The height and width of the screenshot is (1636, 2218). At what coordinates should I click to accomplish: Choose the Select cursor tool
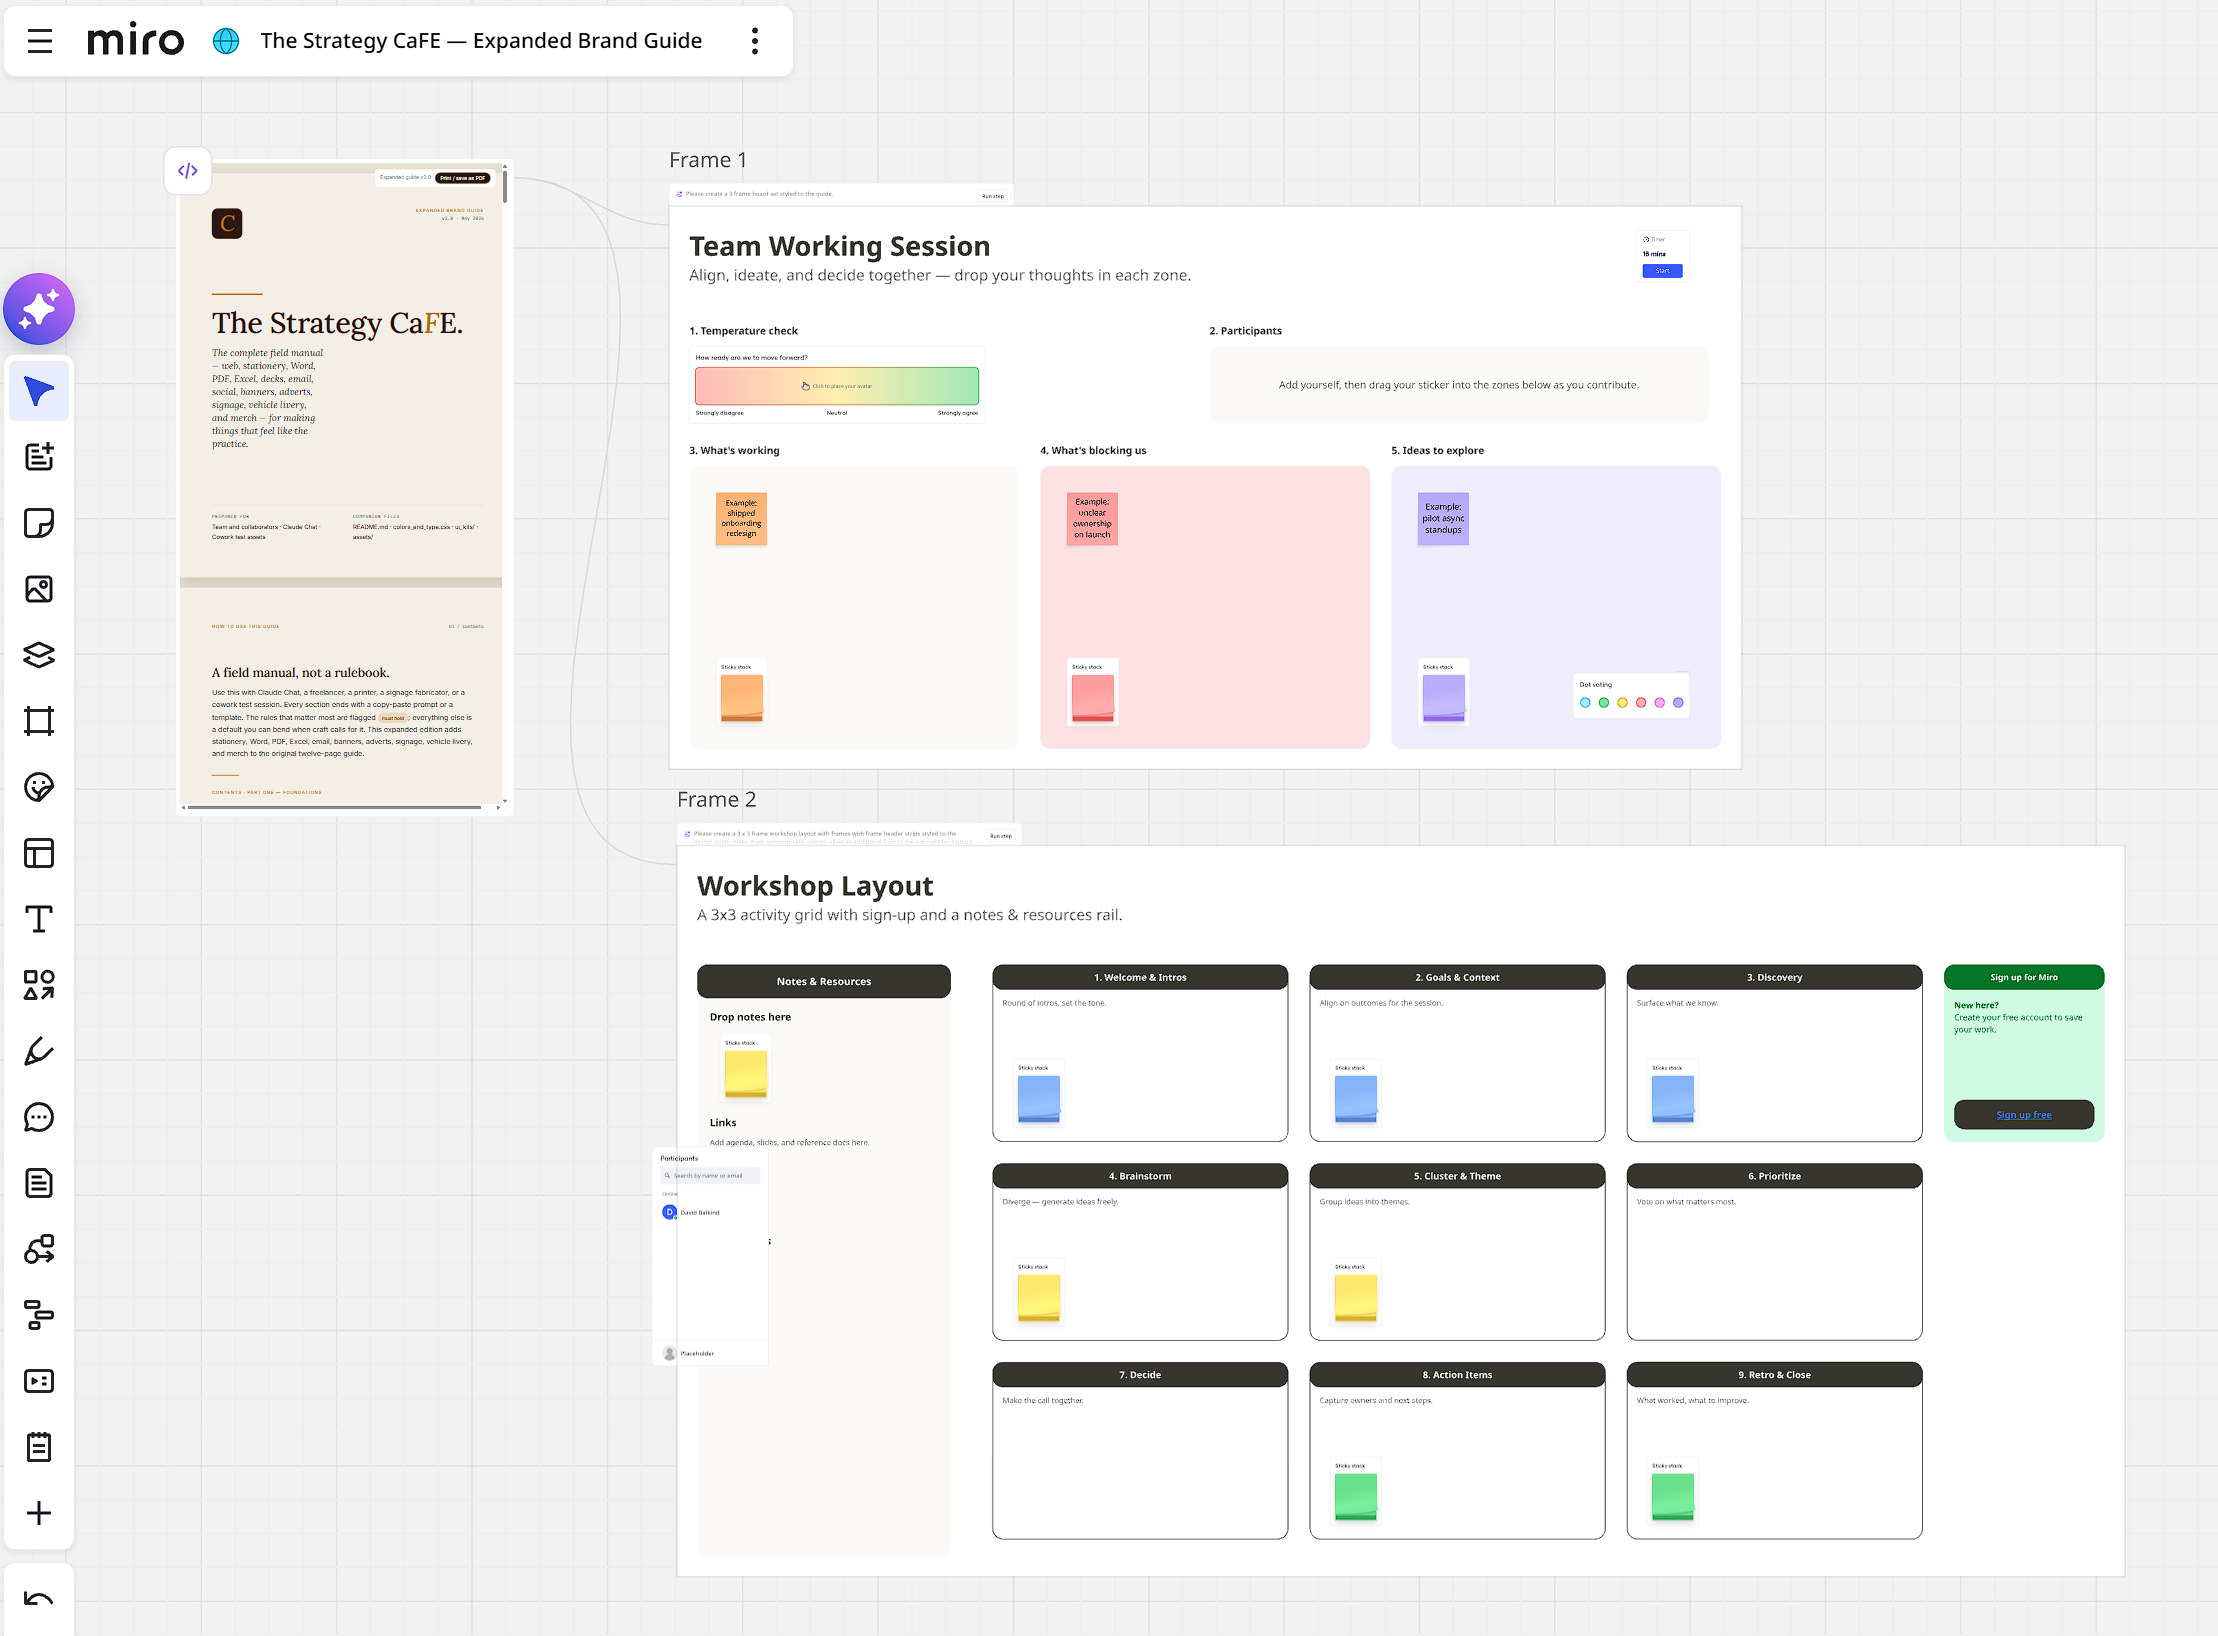[39, 391]
